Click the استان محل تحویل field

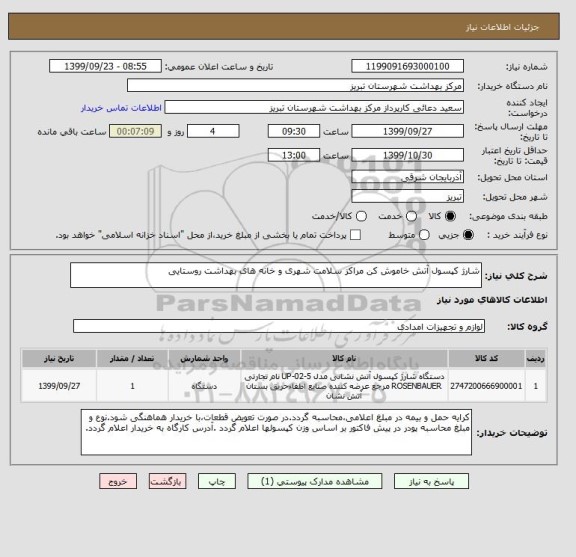(407, 177)
